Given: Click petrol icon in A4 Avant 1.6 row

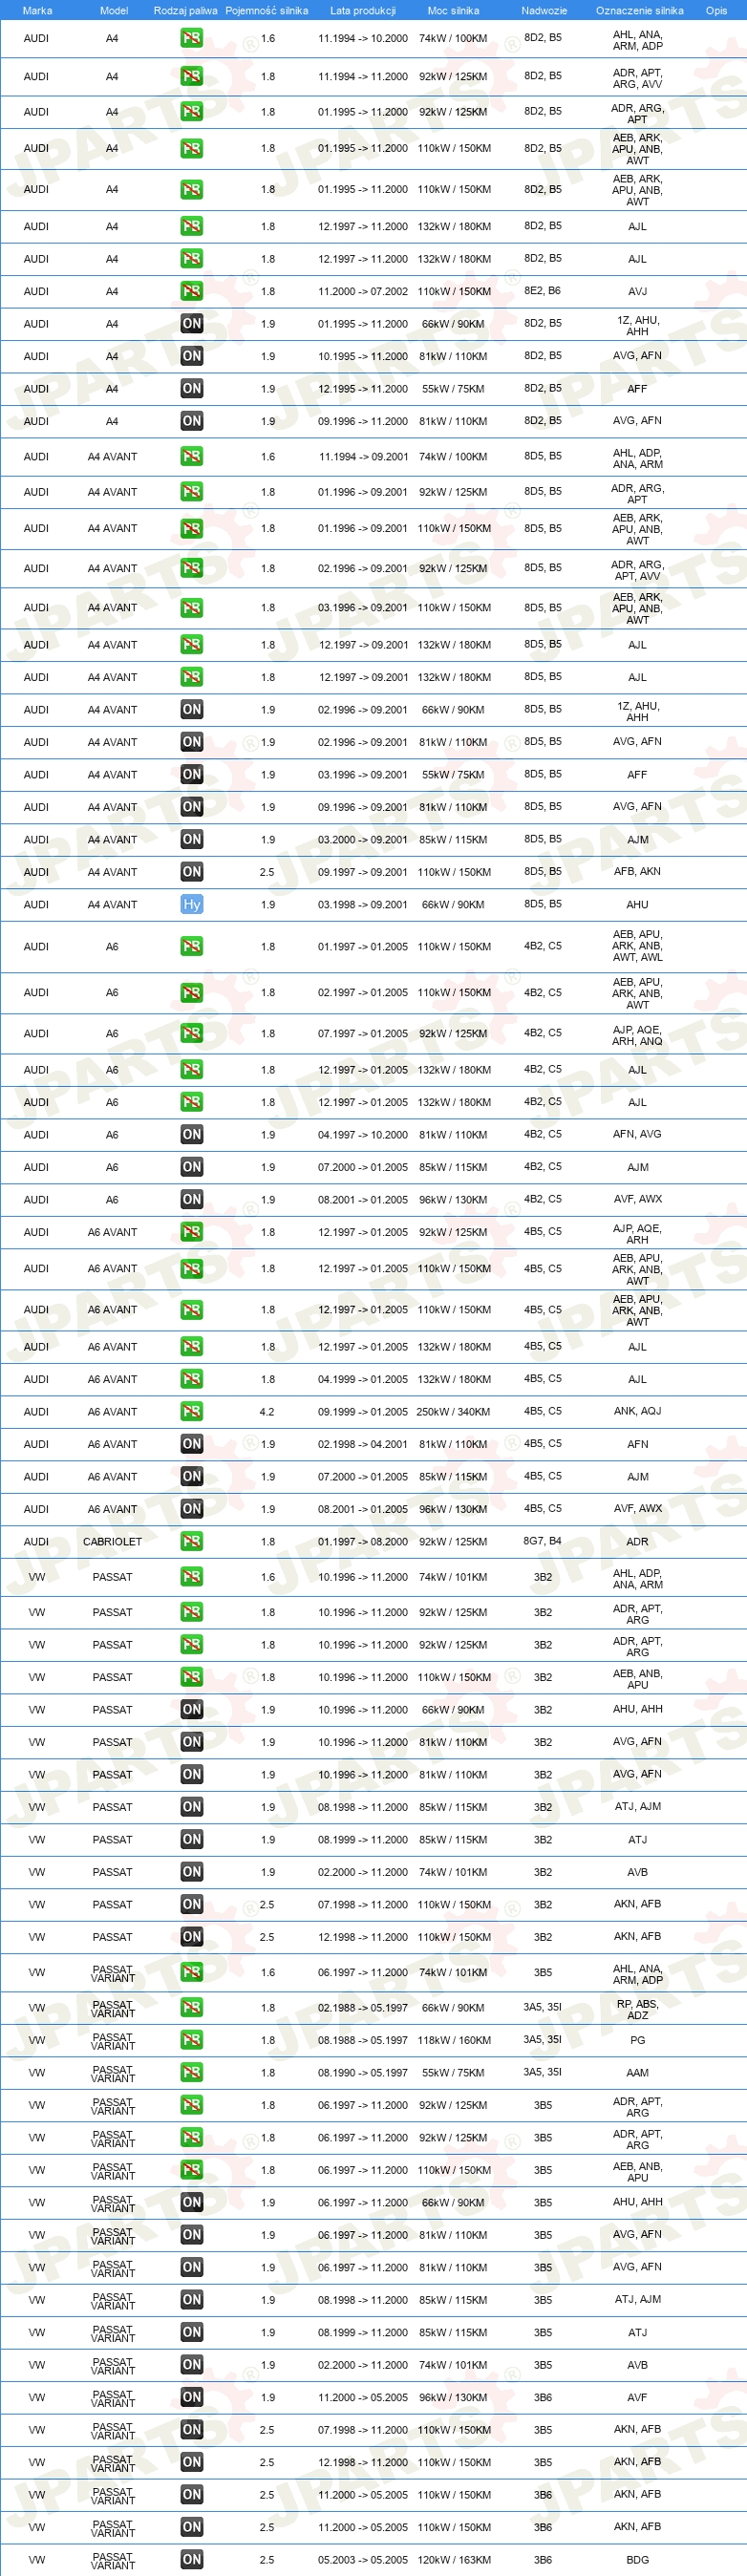Looking at the screenshot, I should (192, 457).
